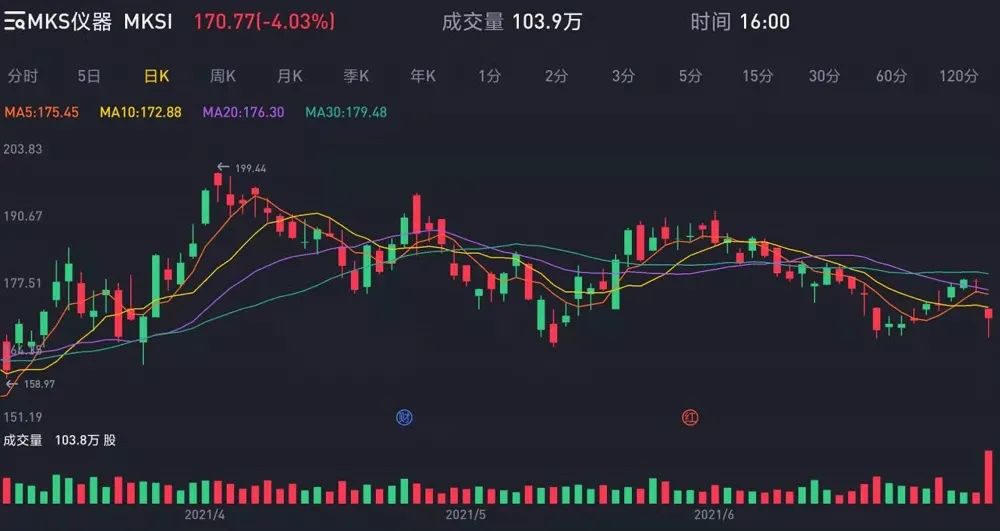The width and height of the screenshot is (1000, 531).
Task: Choose the 15分 interval tab
Action: [x=757, y=77]
